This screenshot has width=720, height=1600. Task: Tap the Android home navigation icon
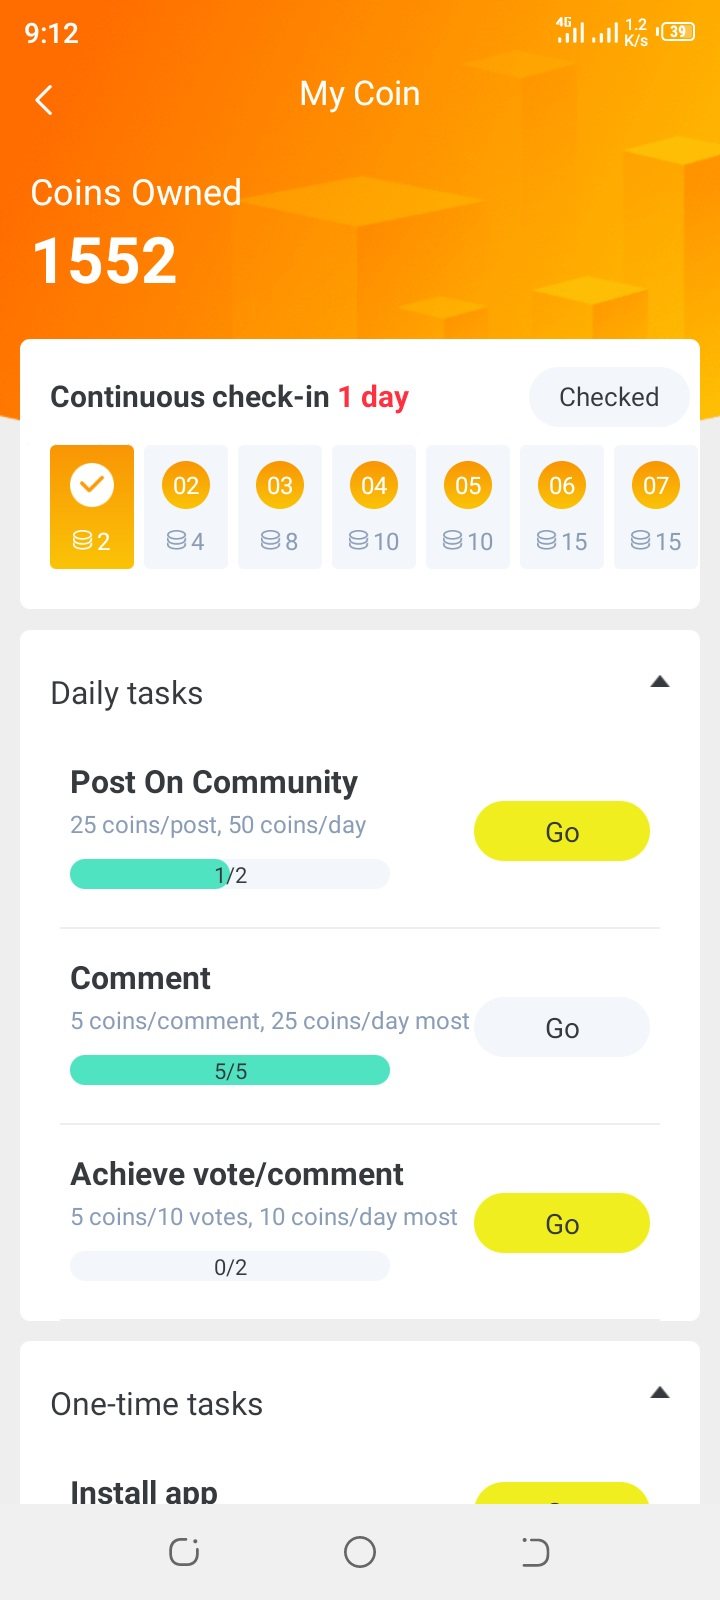point(360,1552)
